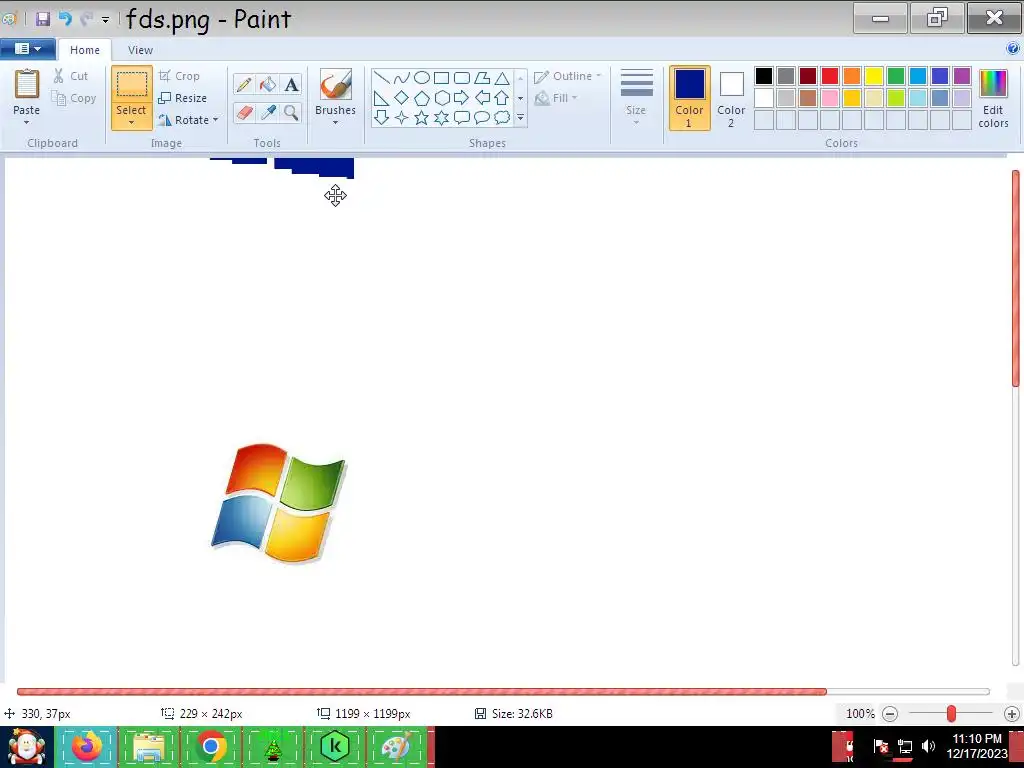Pick the Diamond shape
1024x768 pixels.
402,98
